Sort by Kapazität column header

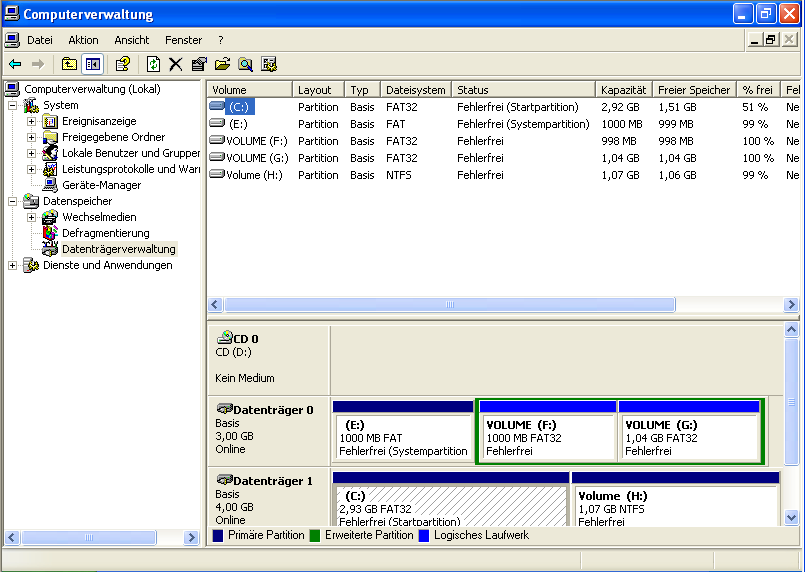pos(624,90)
